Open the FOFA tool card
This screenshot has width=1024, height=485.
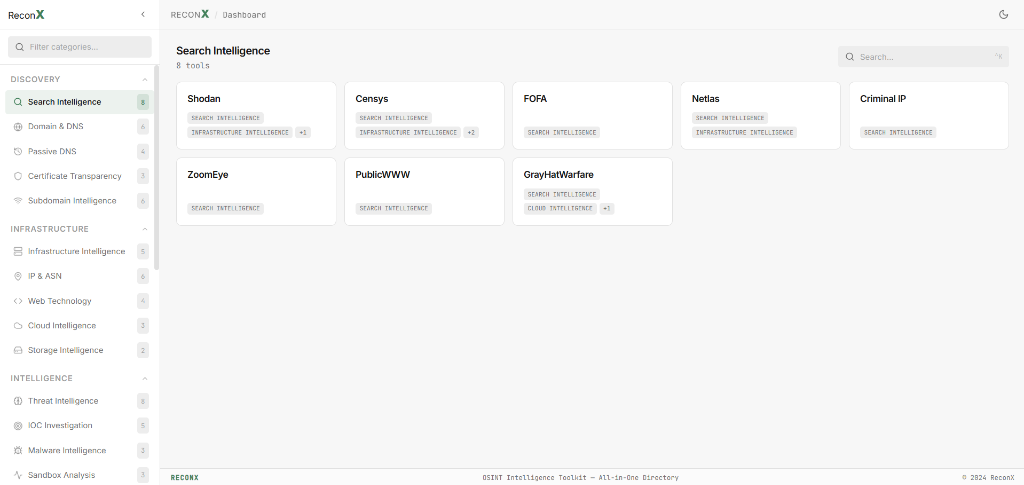[592, 116]
